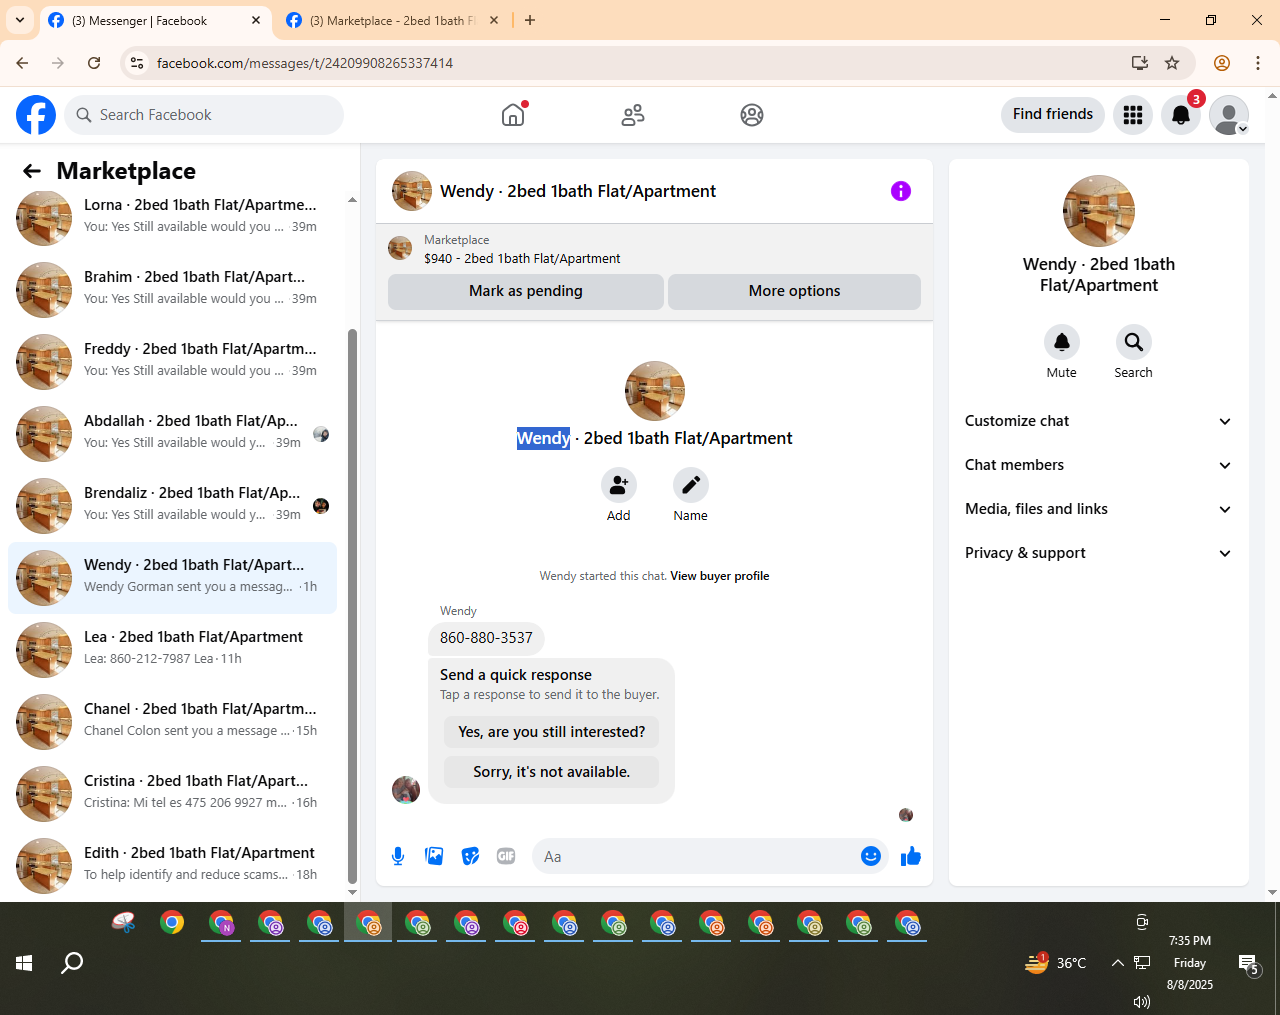
Task: Click the phone number message 860-880-3537
Action: pyautogui.click(x=486, y=638)
